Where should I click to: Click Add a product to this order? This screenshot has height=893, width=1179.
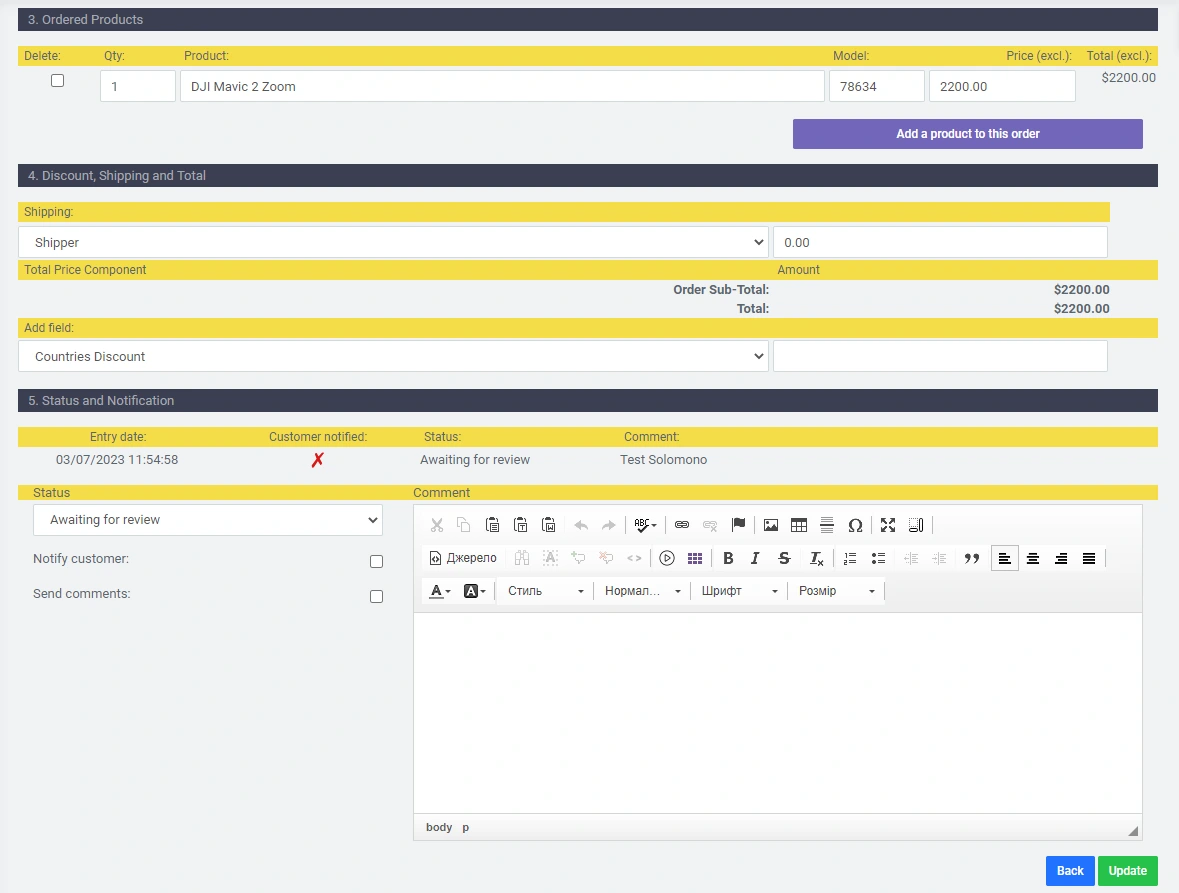click(x=967, y=134)
